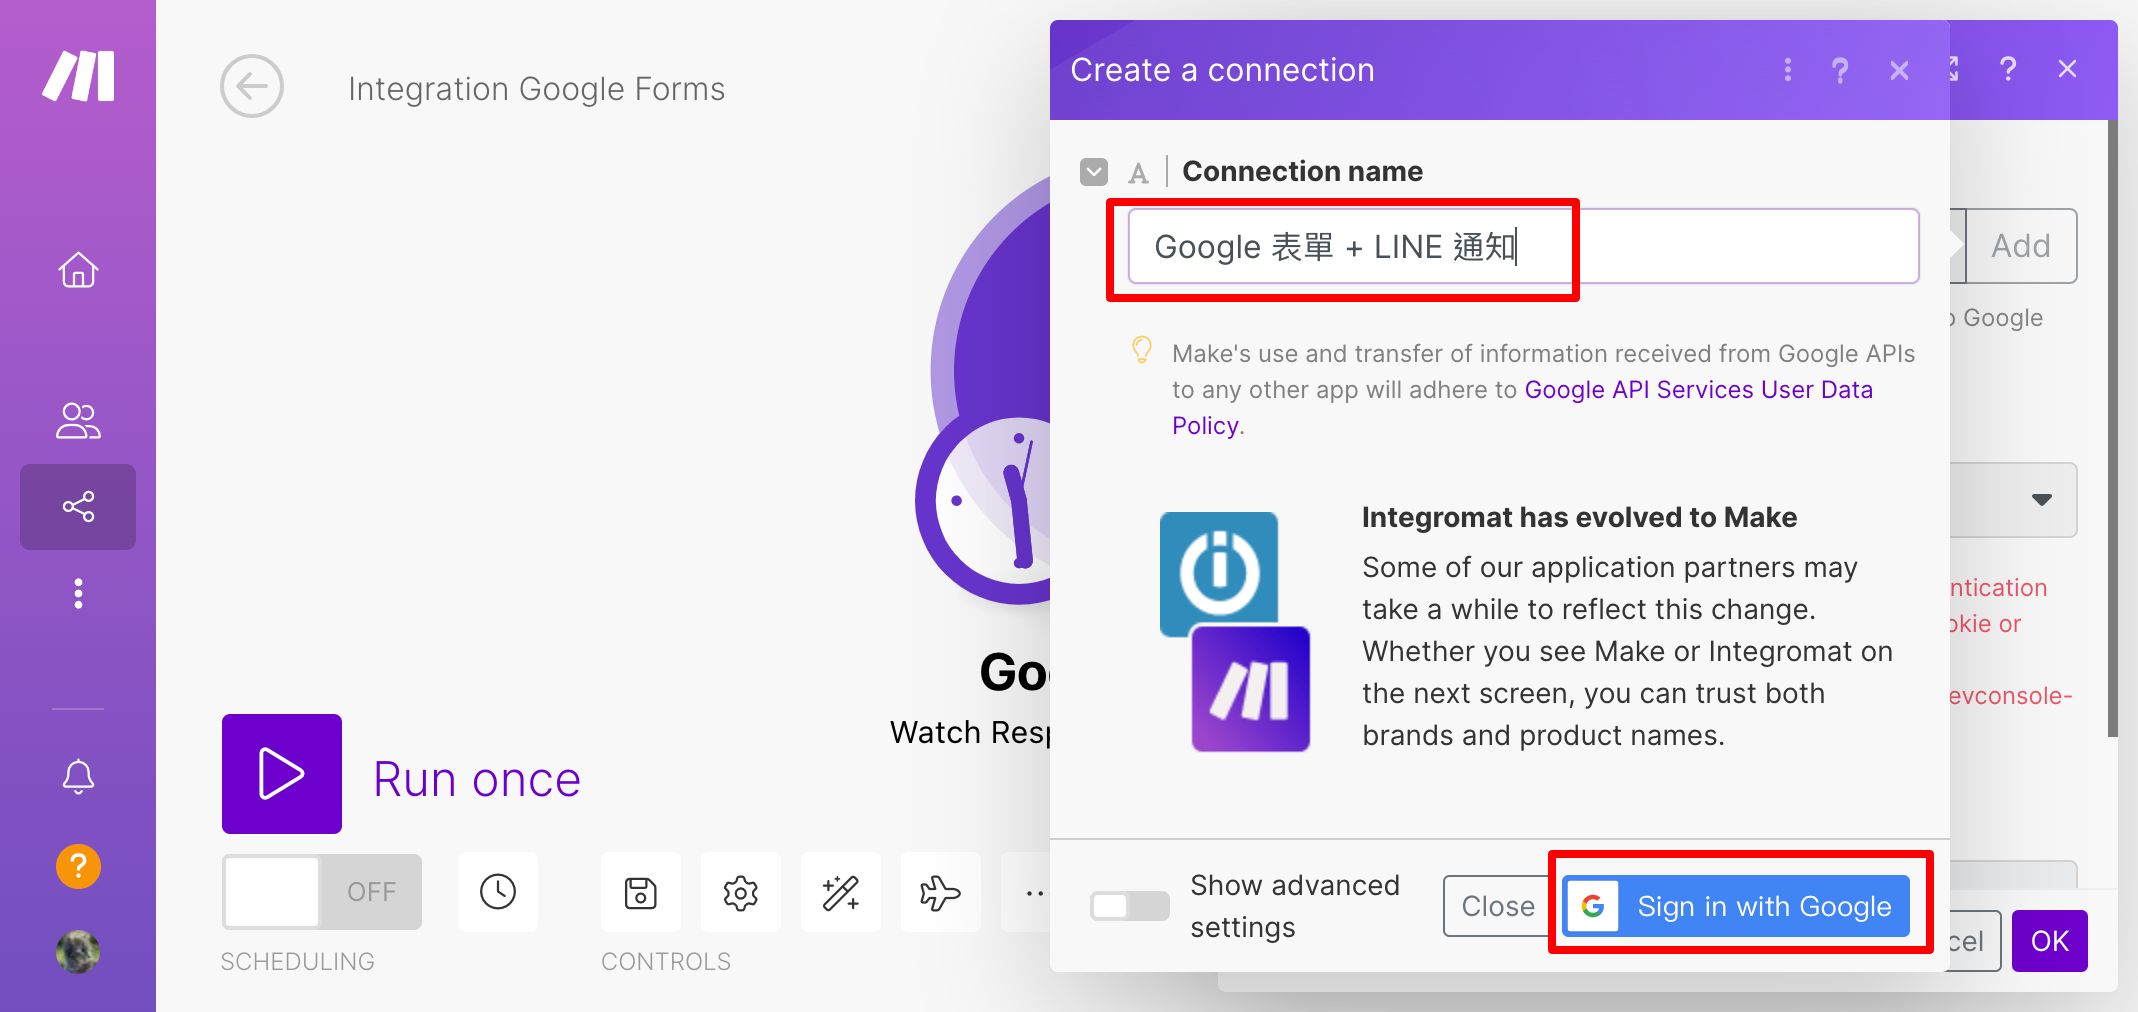Close the background module panel

pos(2068,69)
